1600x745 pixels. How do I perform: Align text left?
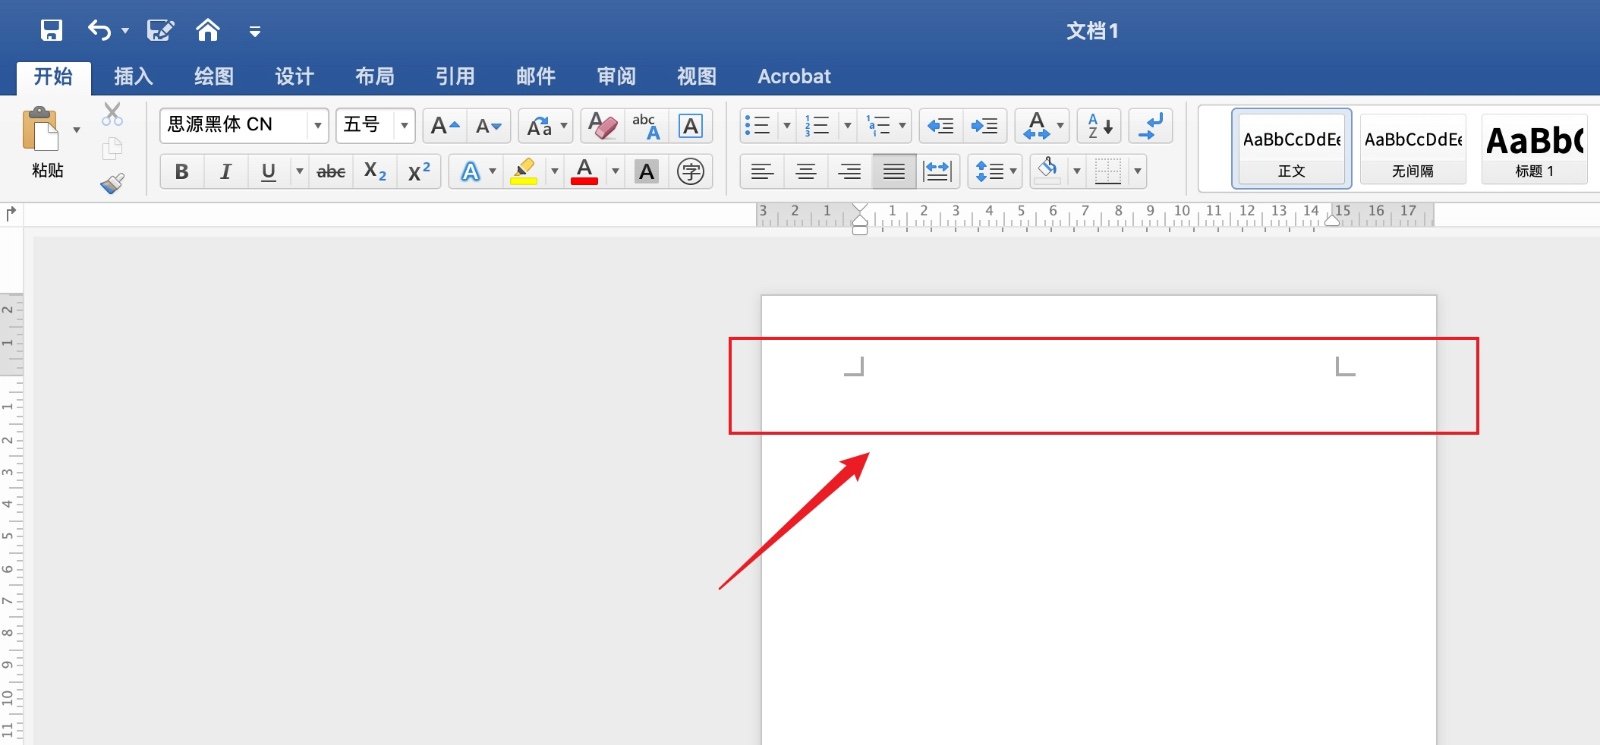(x=762, y=172)
